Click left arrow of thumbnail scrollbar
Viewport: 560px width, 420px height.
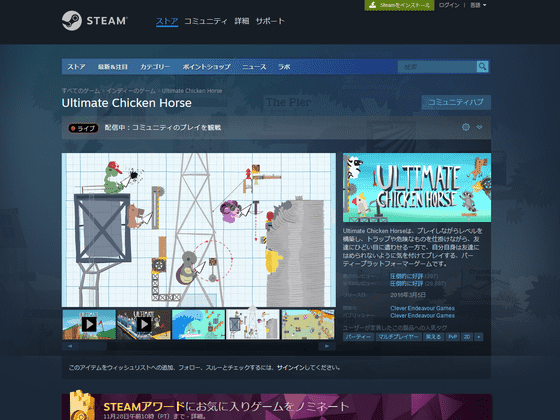coord(70,346)
